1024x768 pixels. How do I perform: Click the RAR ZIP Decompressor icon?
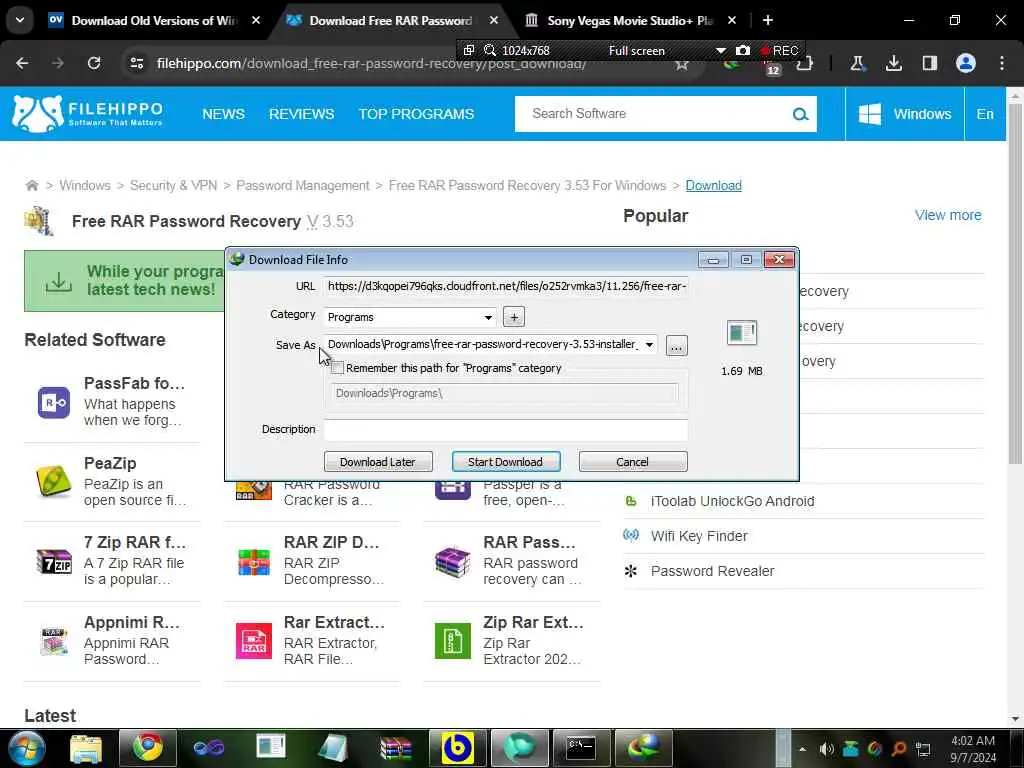[253, 562]
